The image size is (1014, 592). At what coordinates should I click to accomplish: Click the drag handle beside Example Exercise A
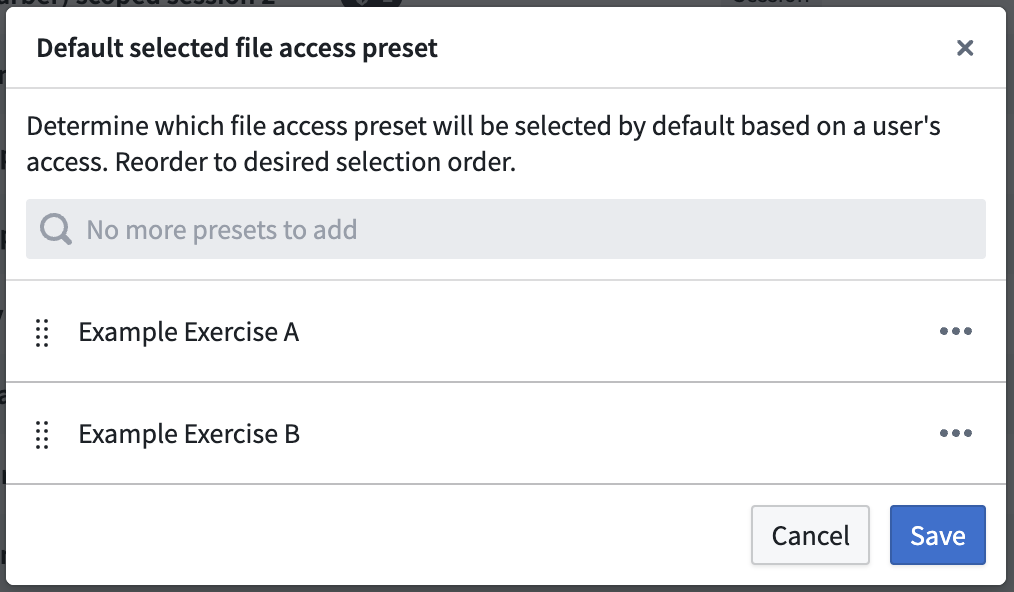point(42,331)
